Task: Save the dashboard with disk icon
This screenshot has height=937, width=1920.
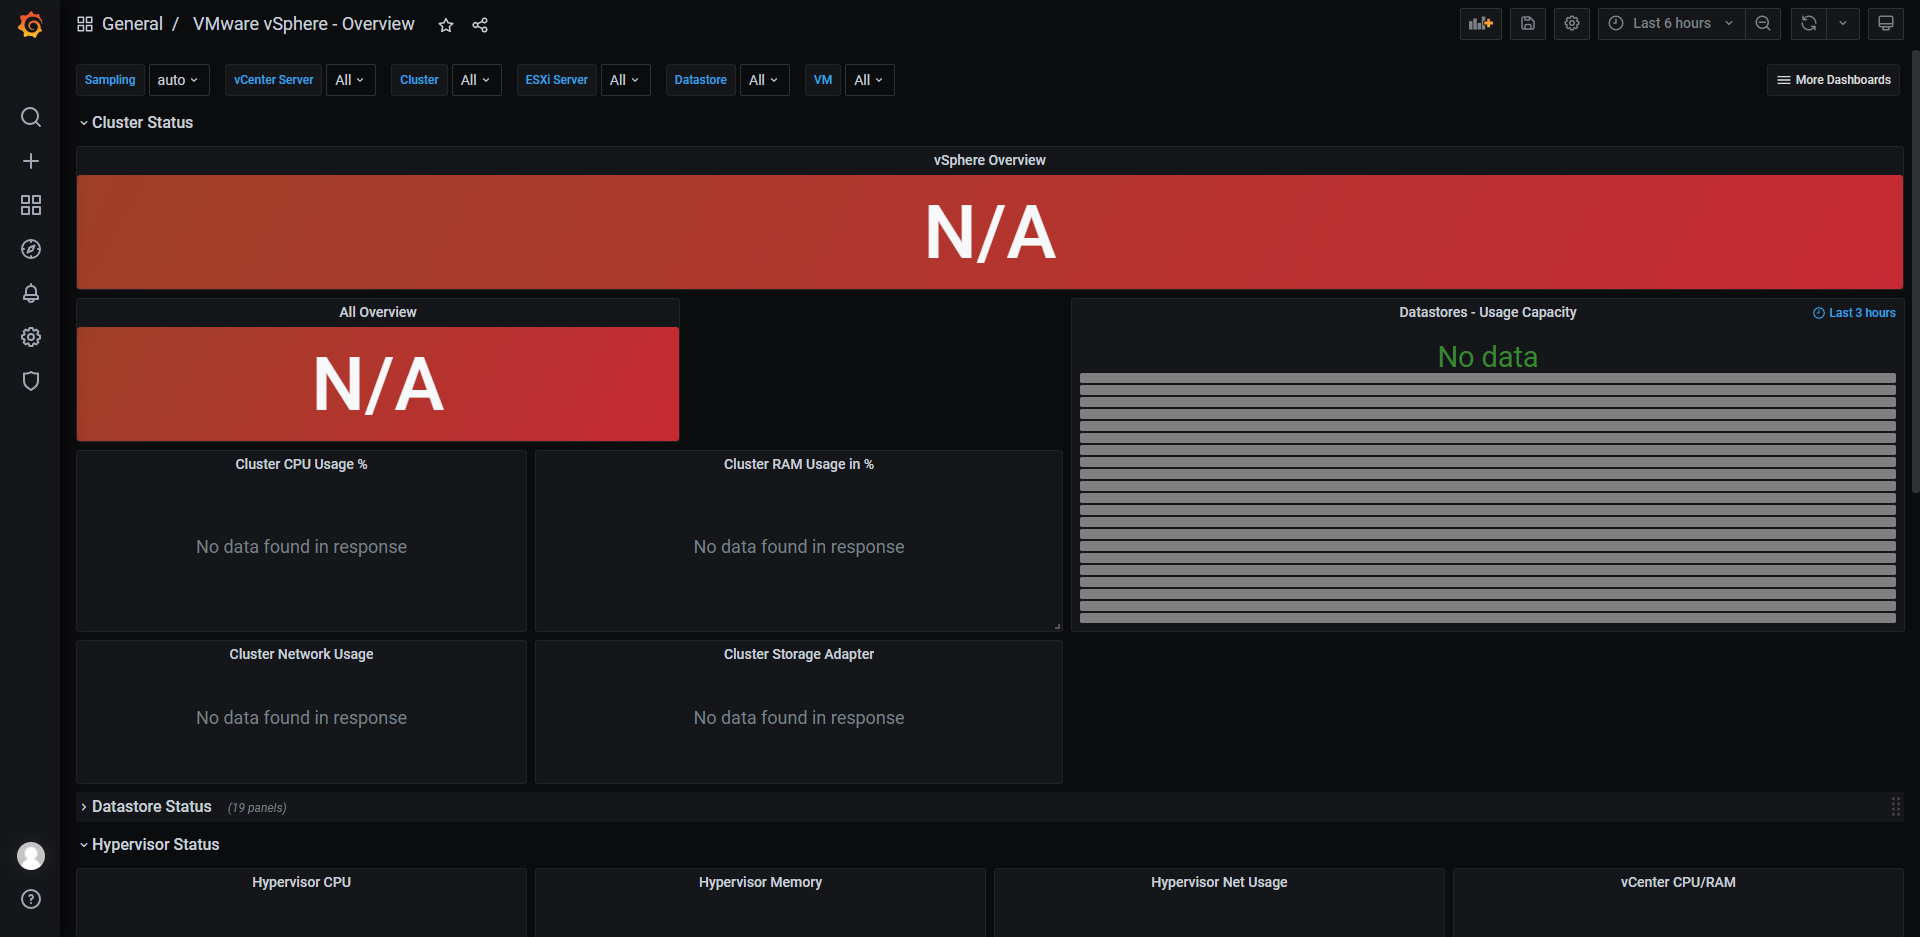Action: click(1528, 23)
